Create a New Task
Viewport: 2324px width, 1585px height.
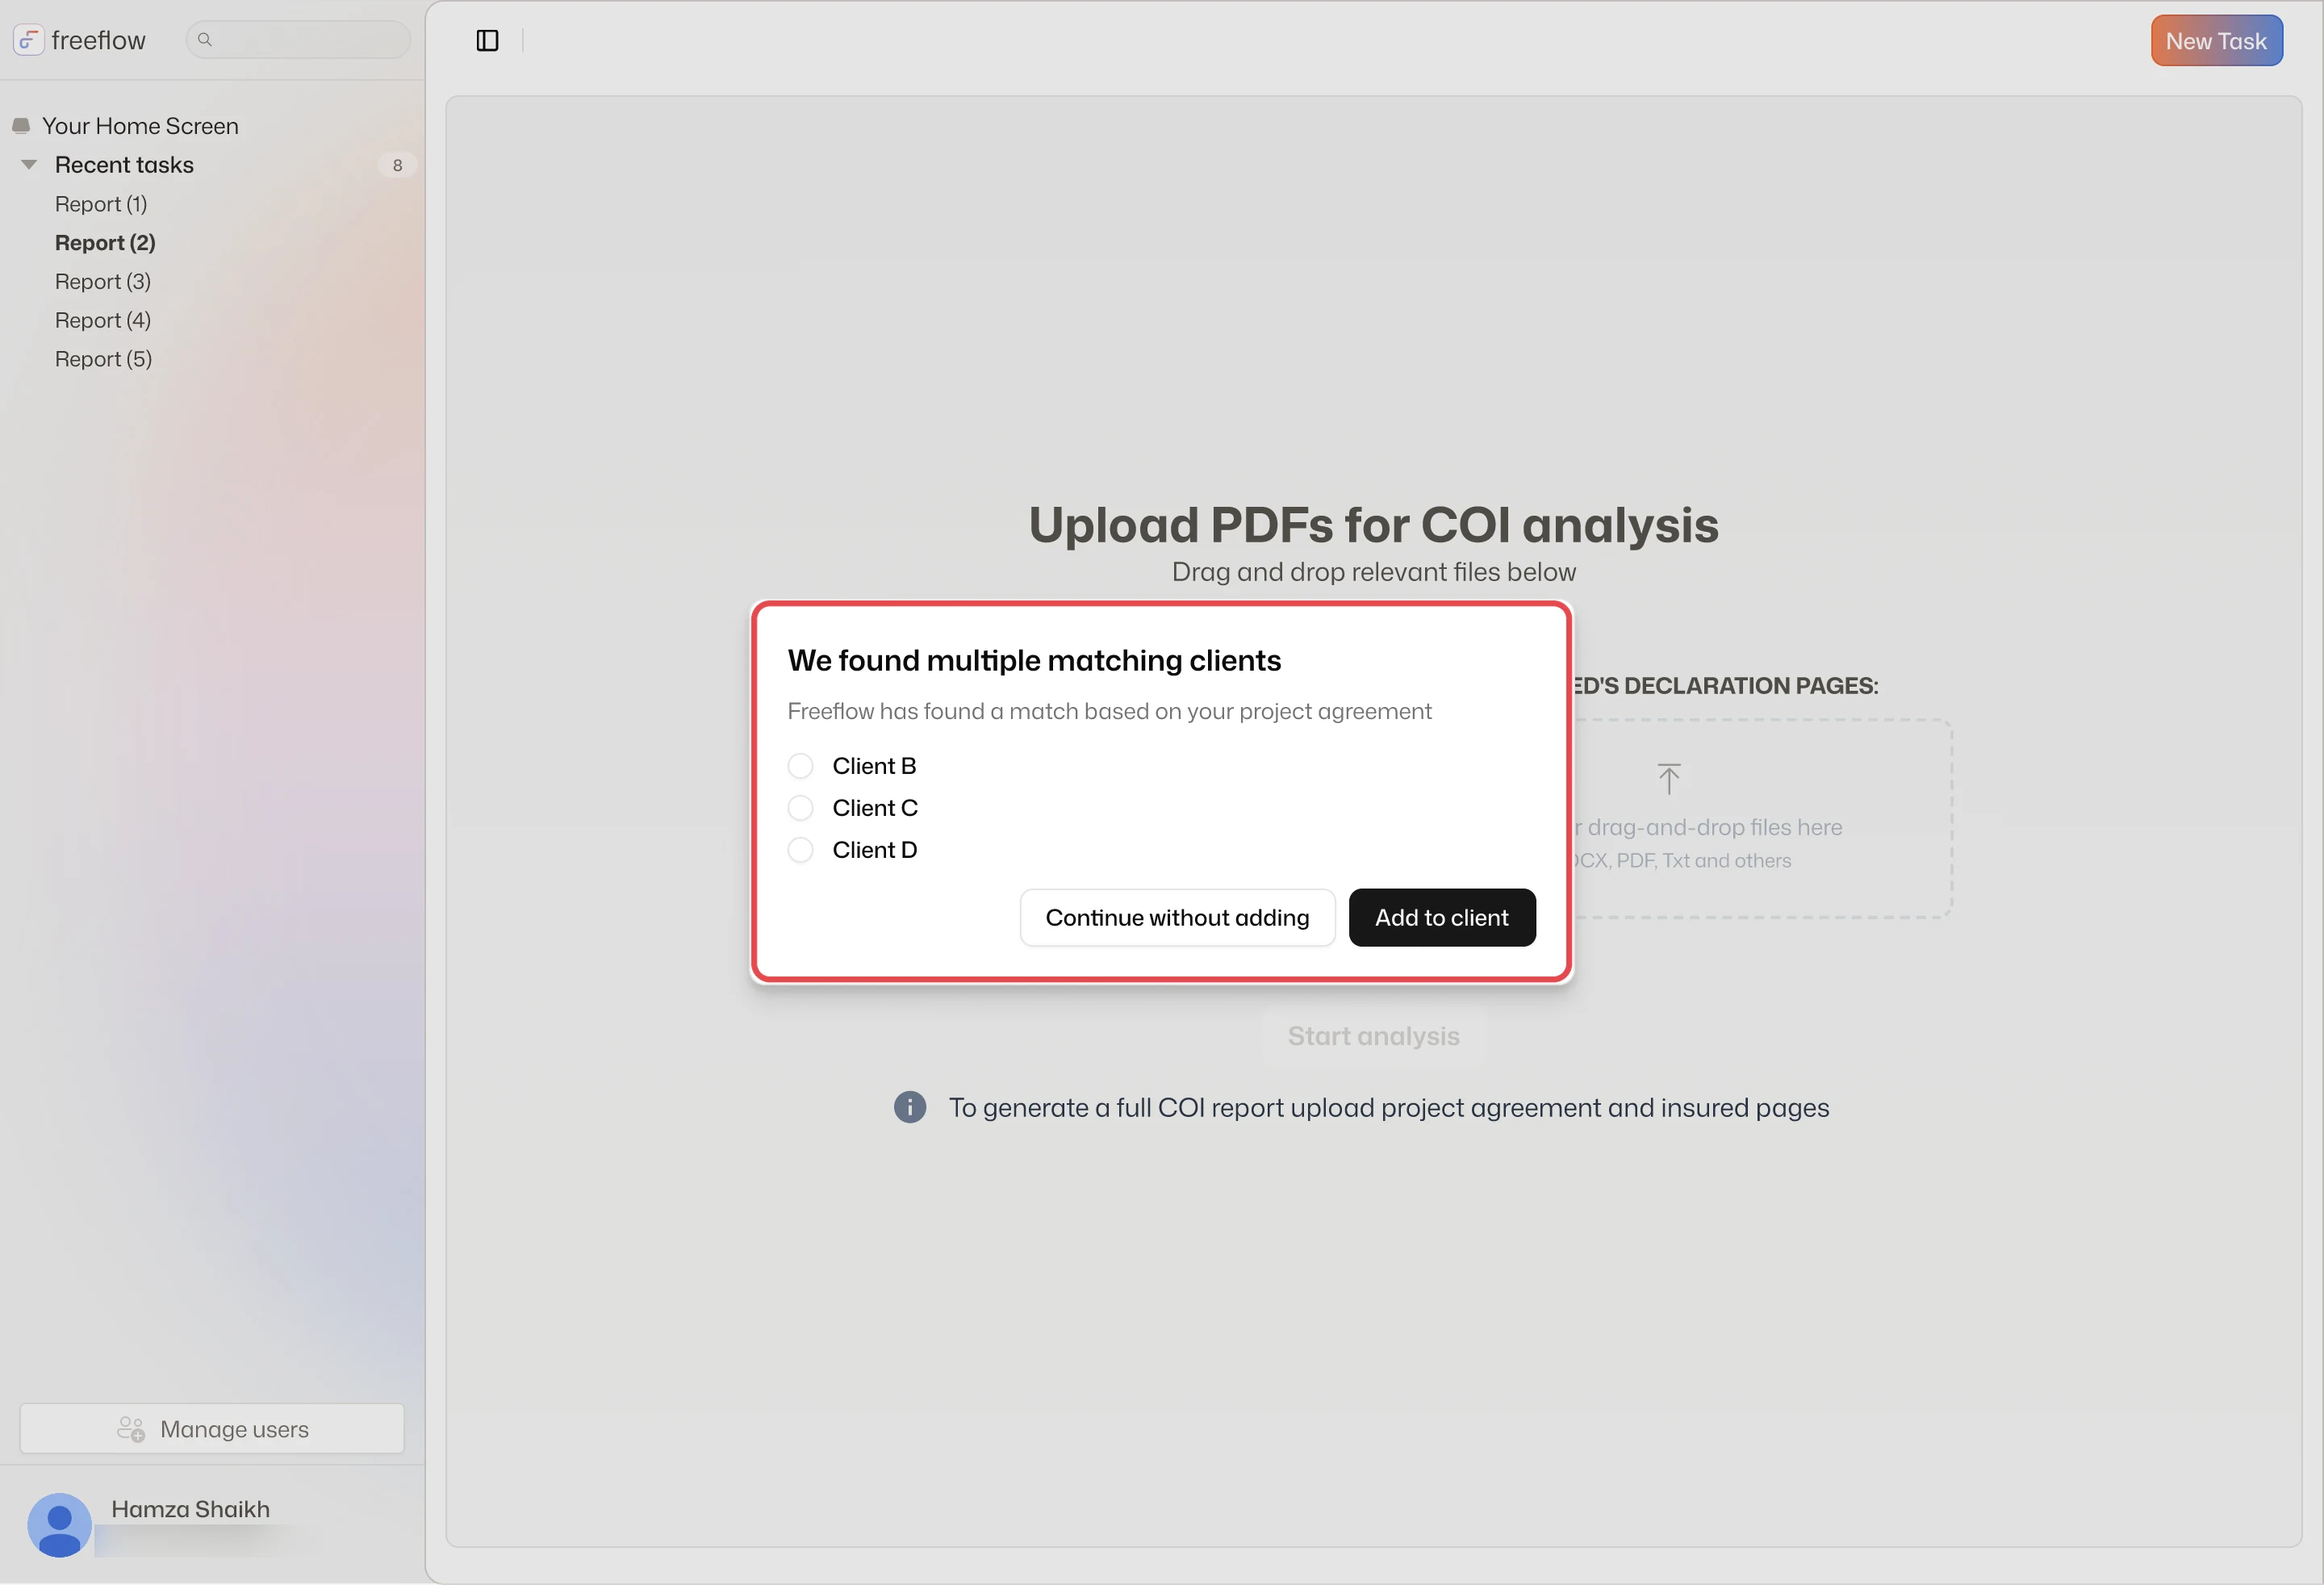(x=2216, y=41)
